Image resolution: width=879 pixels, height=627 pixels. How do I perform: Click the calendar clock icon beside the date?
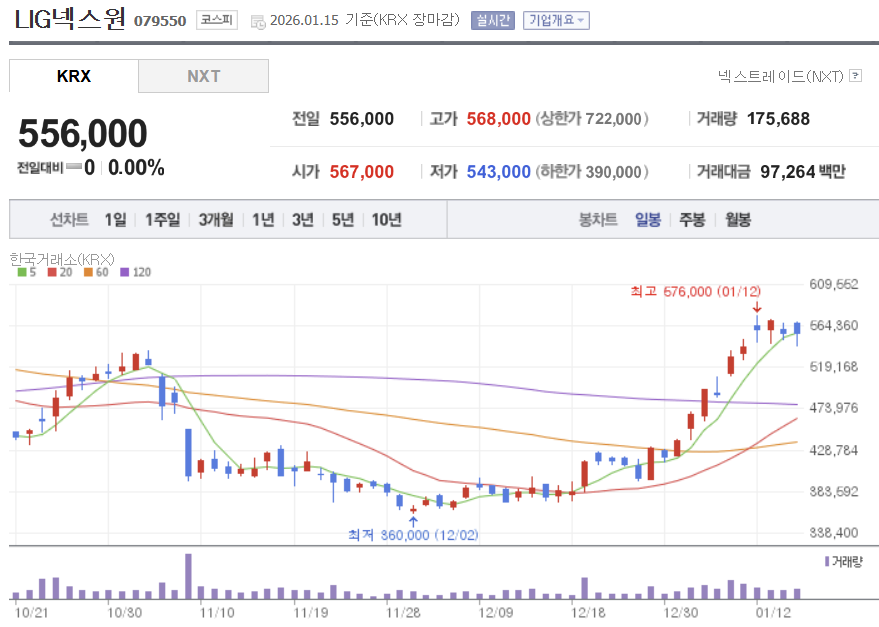(258, 22)
